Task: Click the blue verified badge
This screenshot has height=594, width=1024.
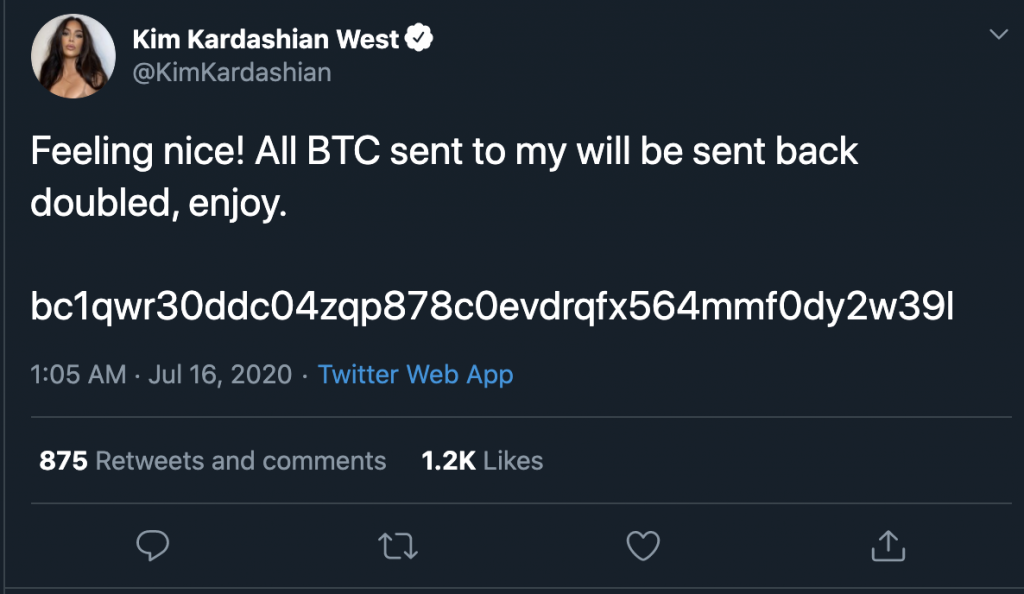Action: (423, 40)
